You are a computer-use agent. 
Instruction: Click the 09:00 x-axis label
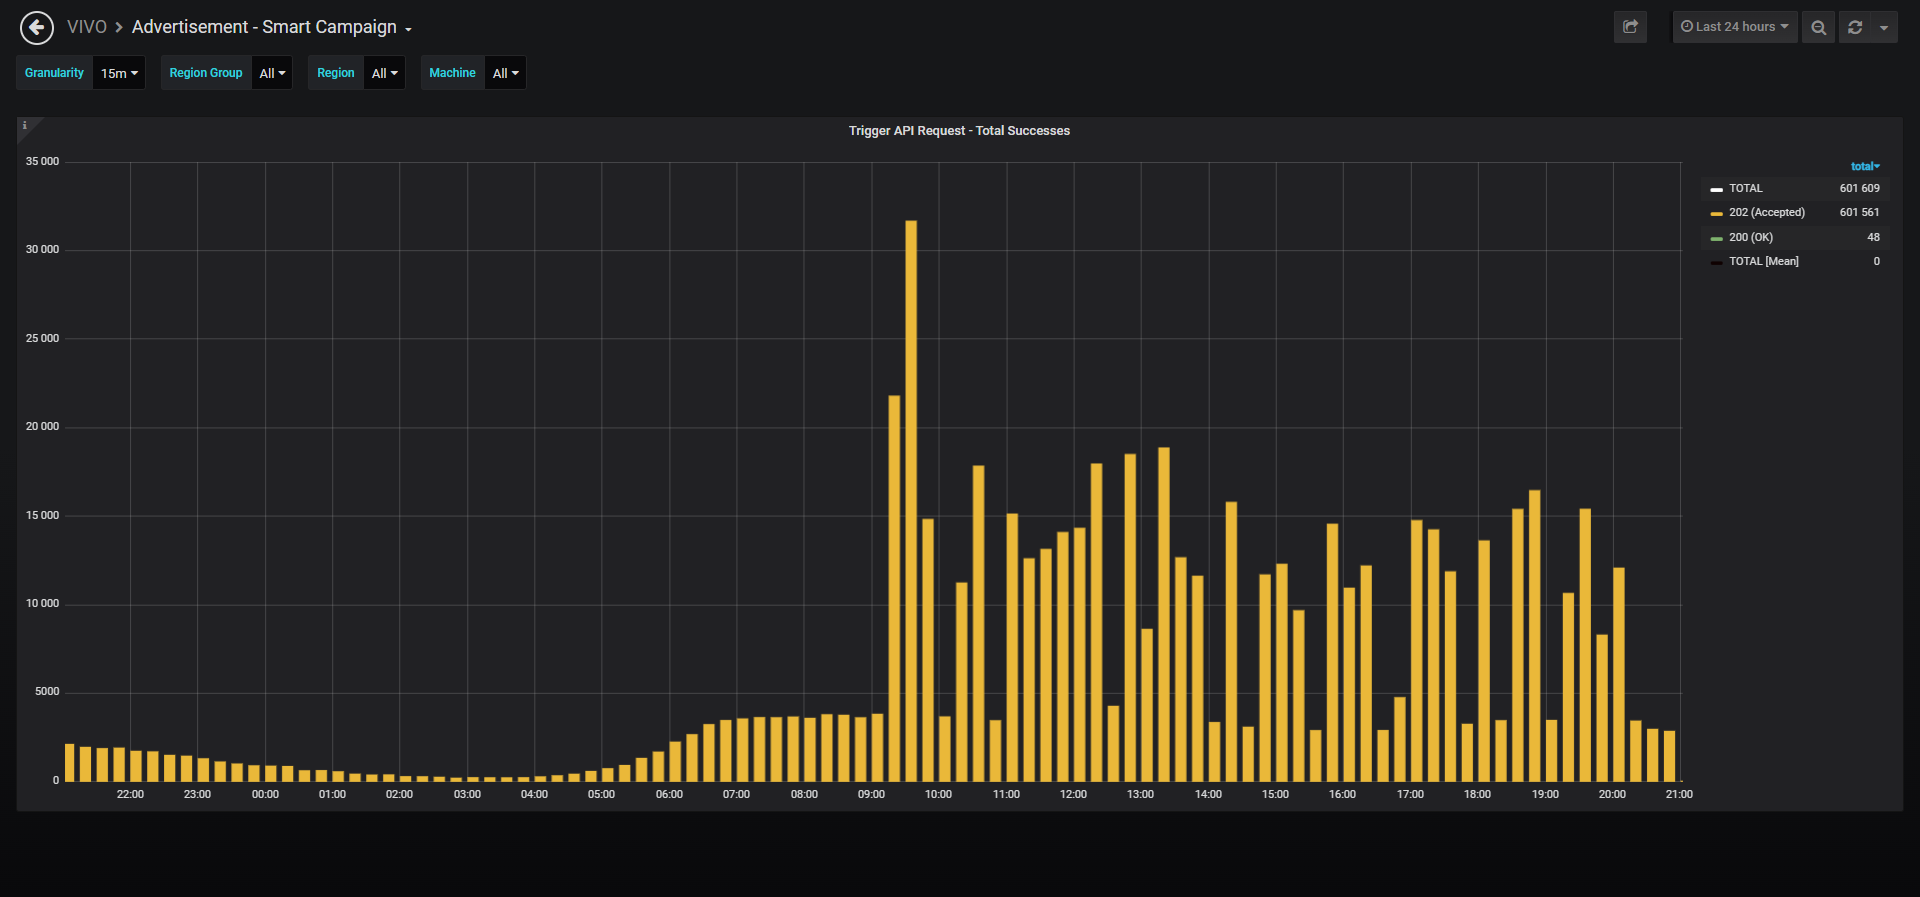point(871,794)
